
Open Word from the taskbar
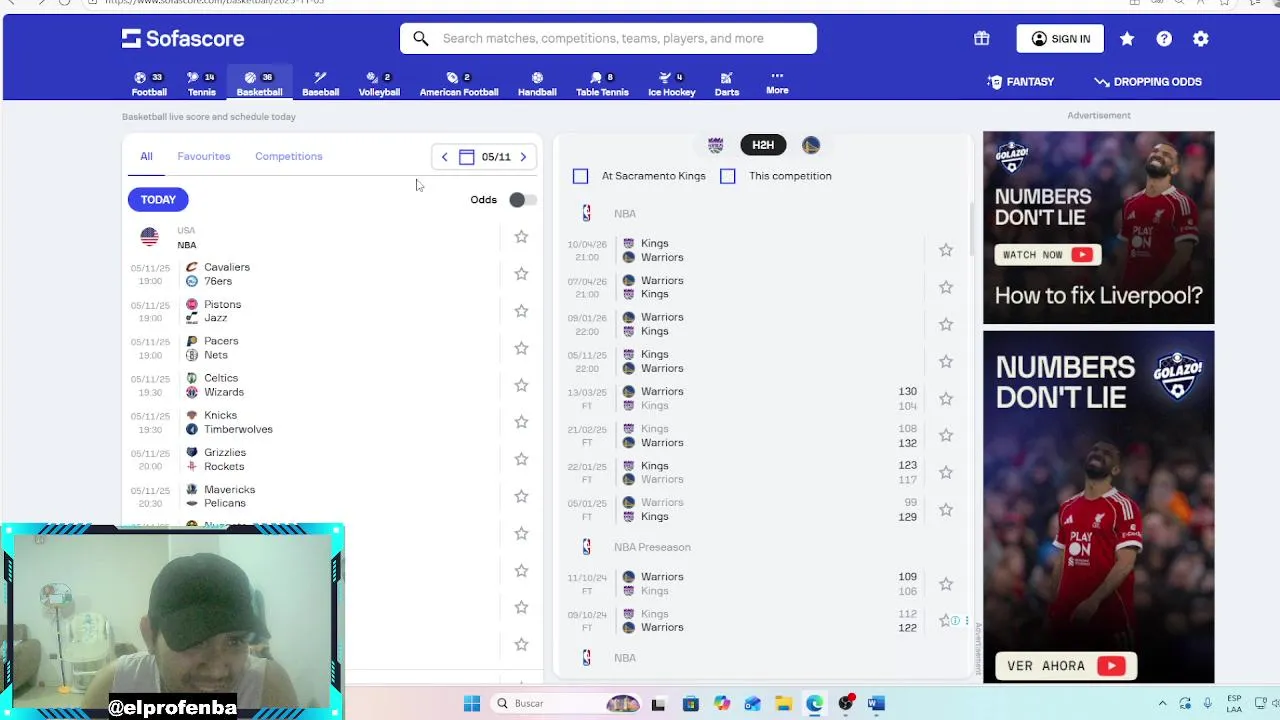coord(876,704)
